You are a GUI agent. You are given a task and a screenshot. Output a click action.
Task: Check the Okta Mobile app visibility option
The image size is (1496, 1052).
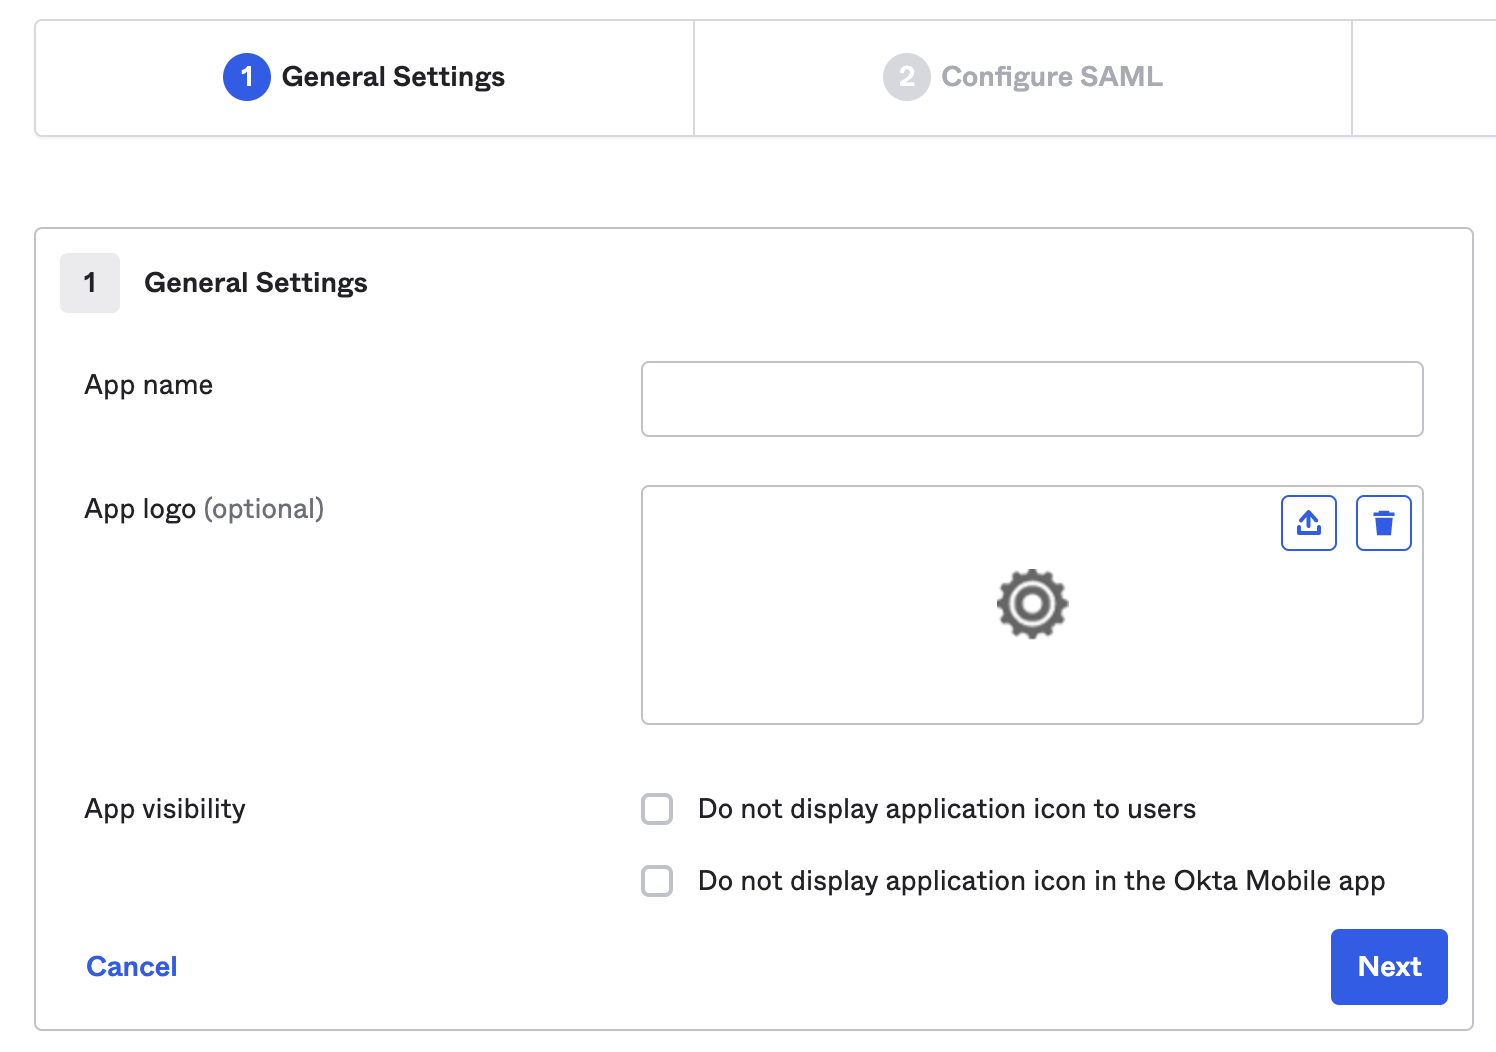coord(657,881)
